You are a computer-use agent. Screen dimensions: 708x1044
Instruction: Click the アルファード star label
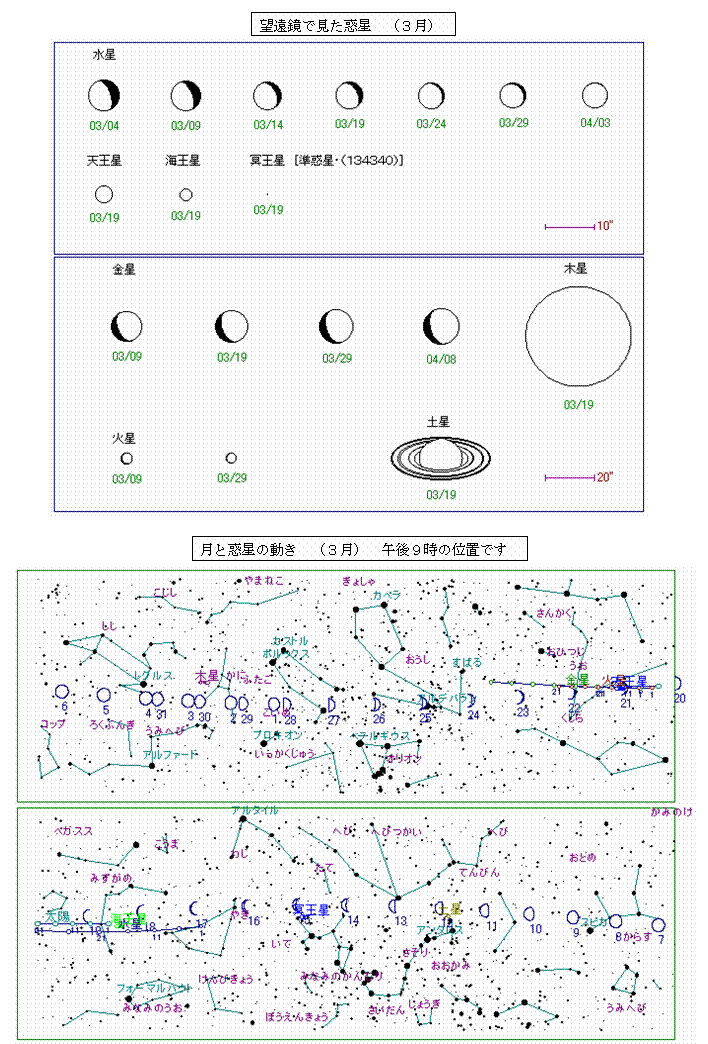[x=171, y=754]
